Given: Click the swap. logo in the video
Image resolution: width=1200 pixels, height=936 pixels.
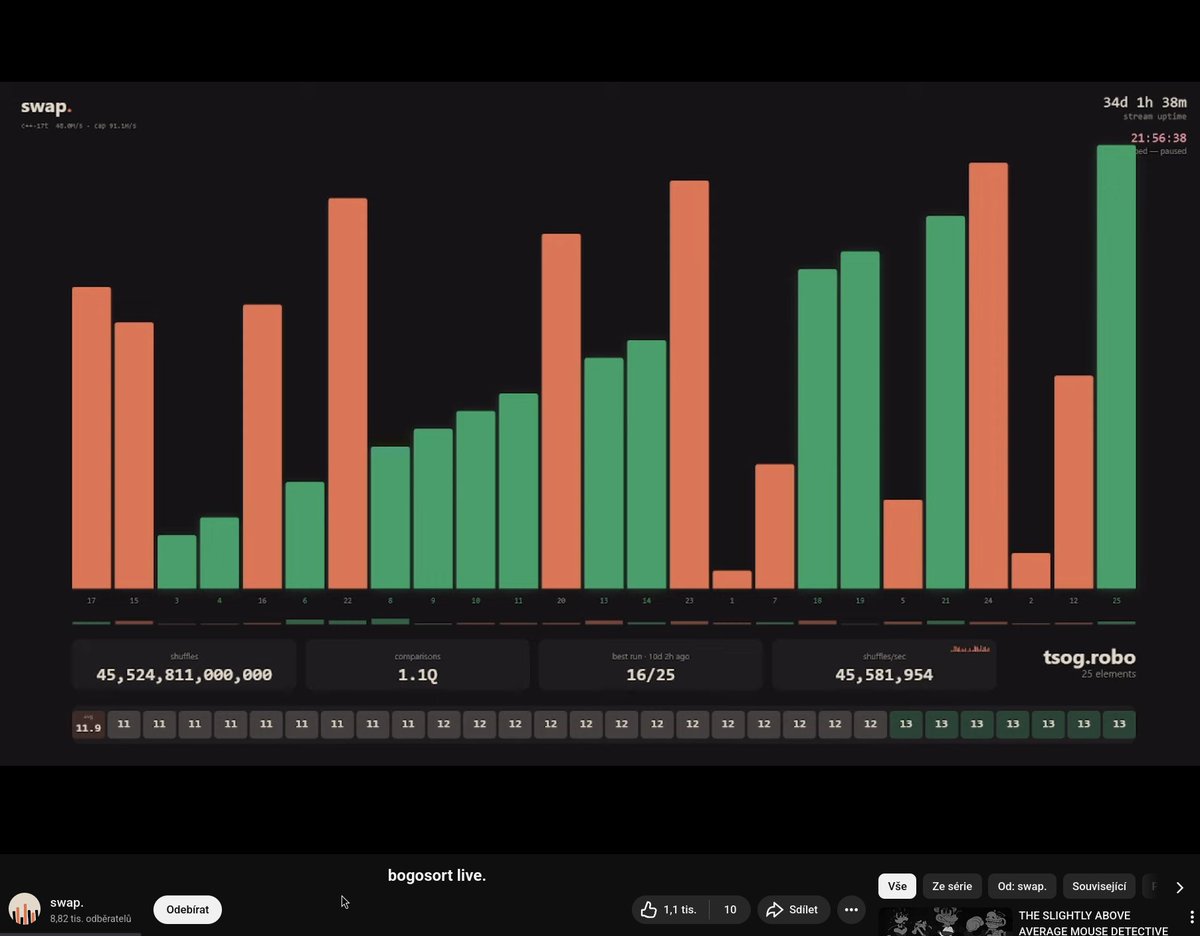Looking at the screenshot, I should [46, 107].
